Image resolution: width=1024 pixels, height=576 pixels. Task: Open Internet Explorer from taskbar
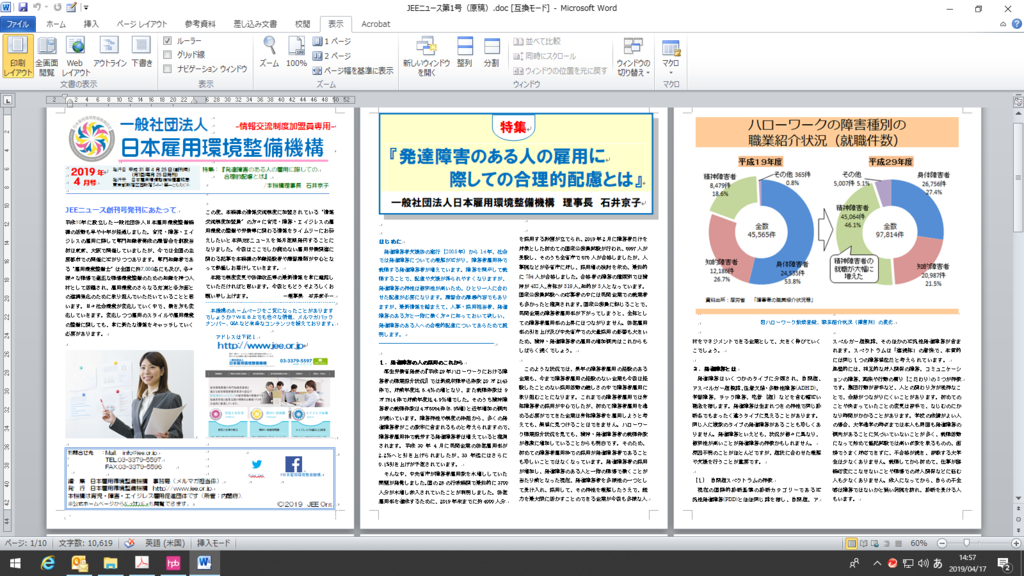[x=47, y=563]
